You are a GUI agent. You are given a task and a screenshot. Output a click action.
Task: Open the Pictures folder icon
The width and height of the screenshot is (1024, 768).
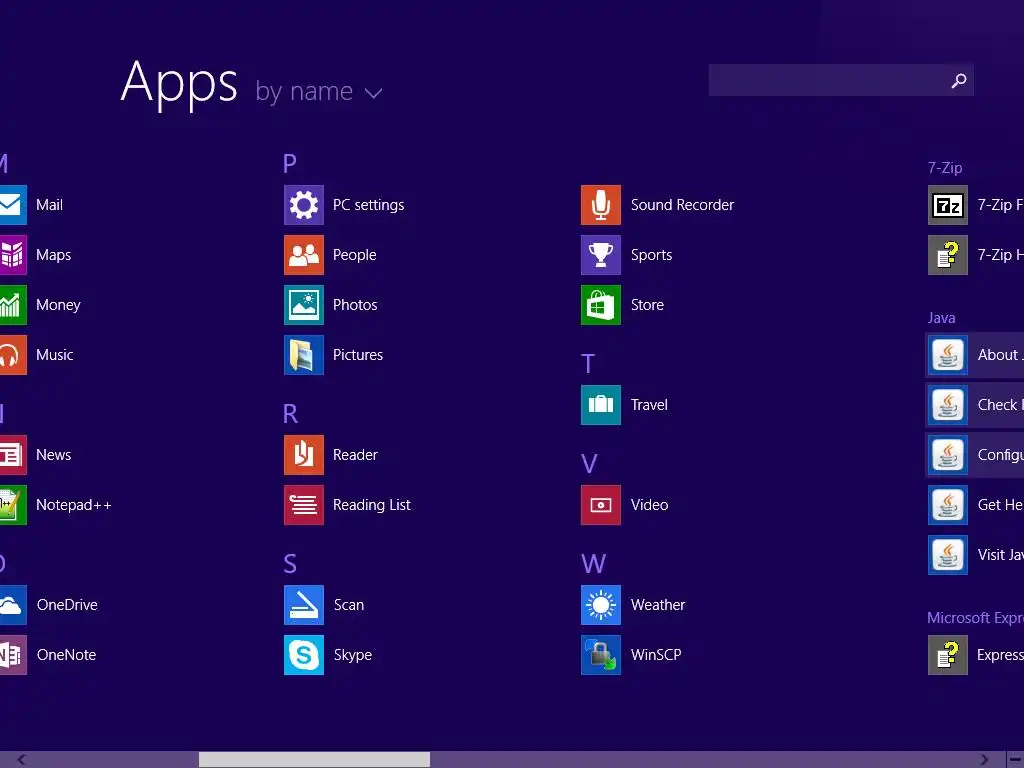coord(304,355)
